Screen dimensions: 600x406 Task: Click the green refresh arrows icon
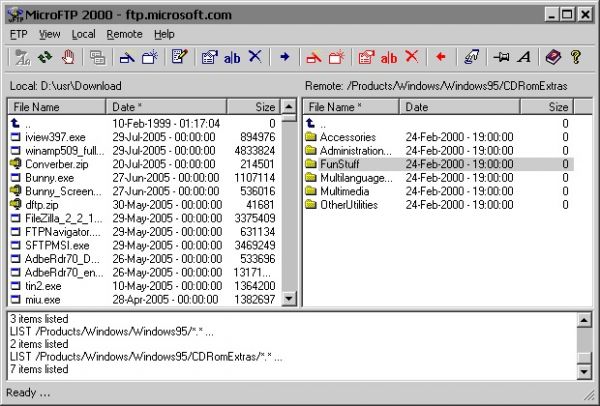tap(46, 58)
